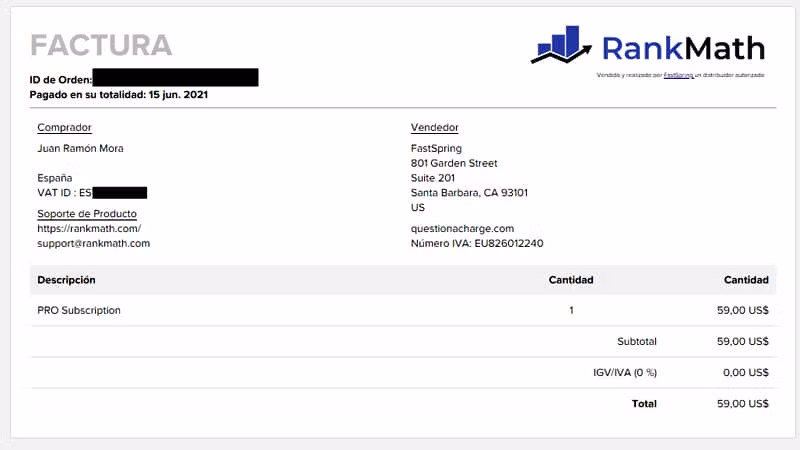This screenshot has width=800, height=450.
Task: Click 'Santa Barbara, CA 93101'
Action: (x=469, y=193)
